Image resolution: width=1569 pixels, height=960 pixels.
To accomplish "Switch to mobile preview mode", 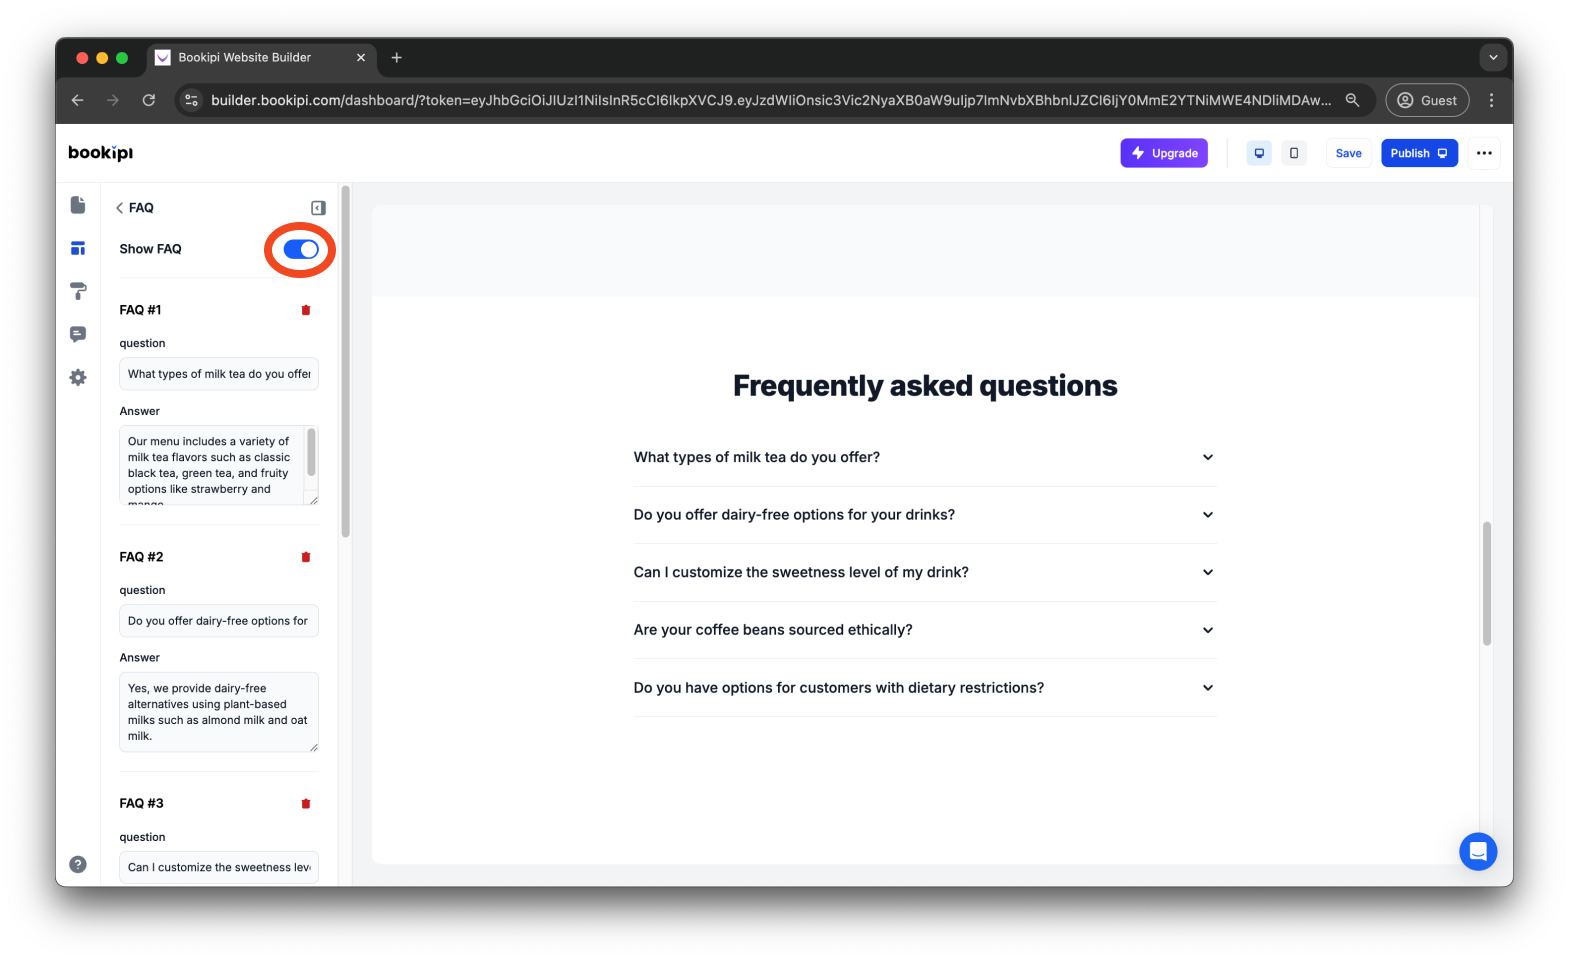I will click(x=1294, y=153).
